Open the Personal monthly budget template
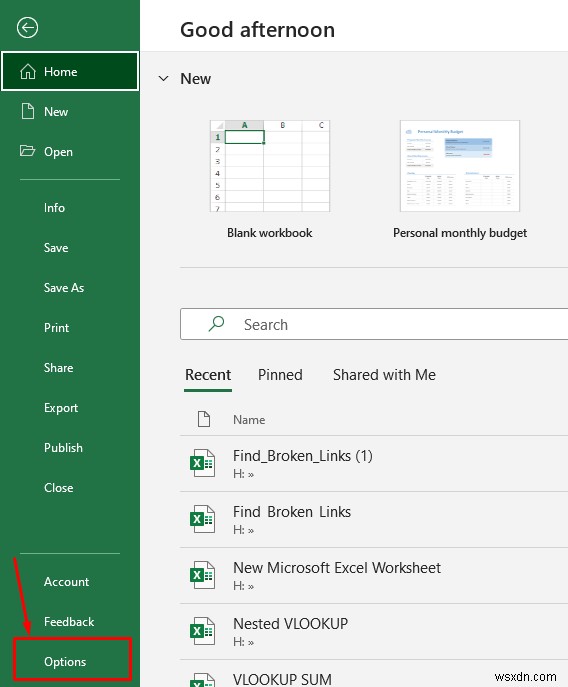The width and height of the screenshot is (568, 687). click(460, 166)
